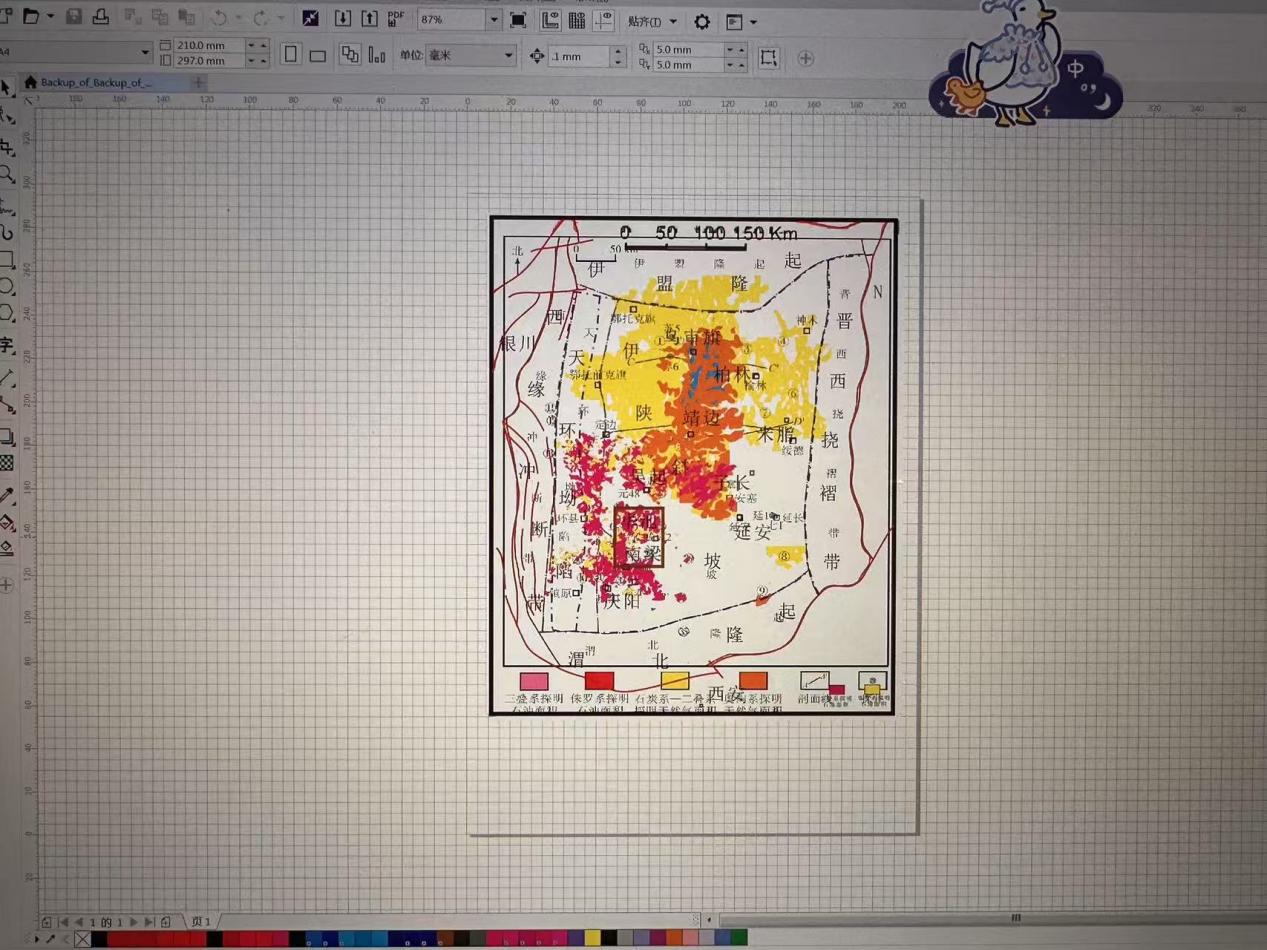Viewport: 1267px width, 950px height.
Task: Click the Print icon
Action: tap(100, 18)
